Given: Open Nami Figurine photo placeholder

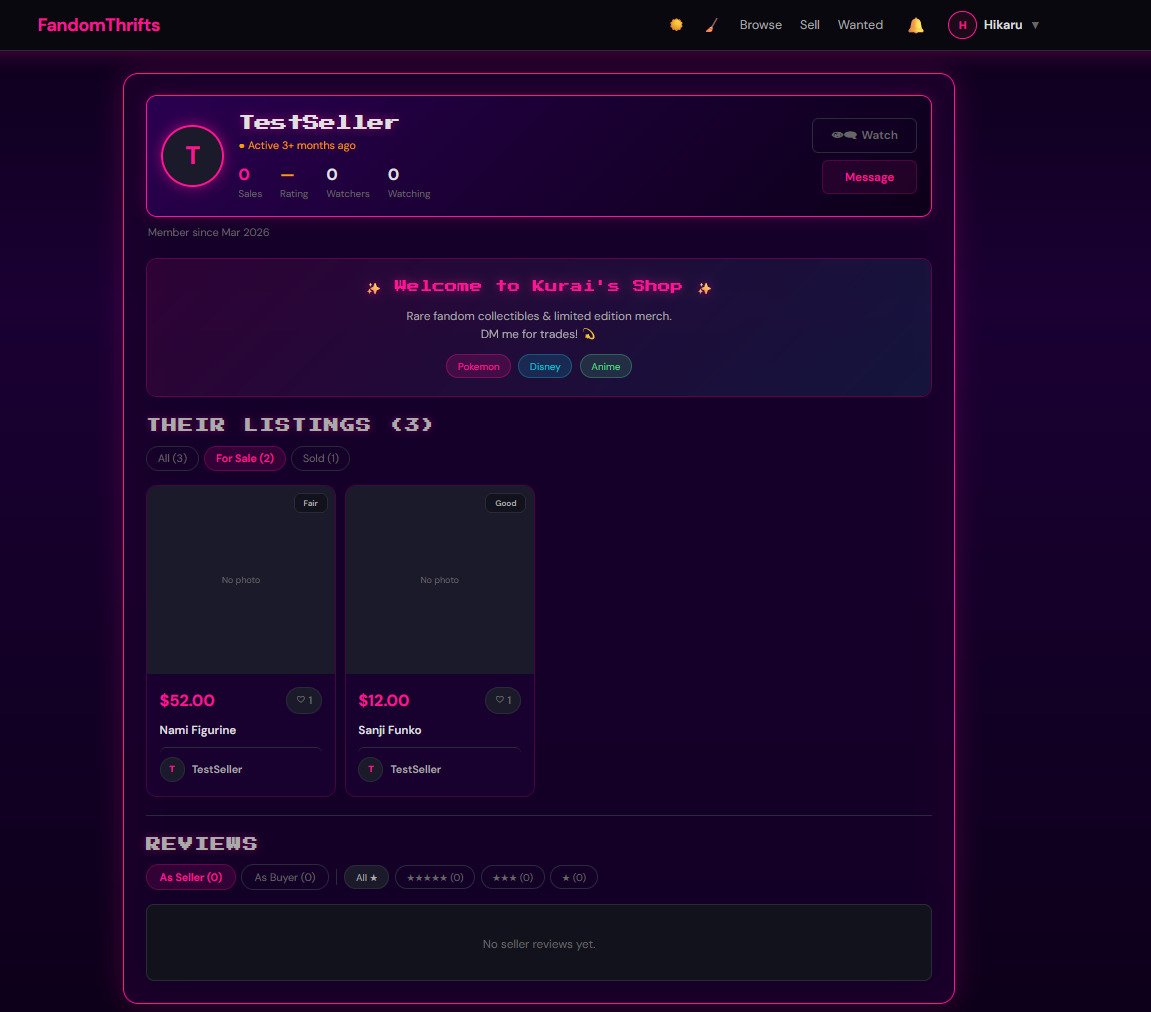Looking at the screenshot, I should tap(241, 580).
